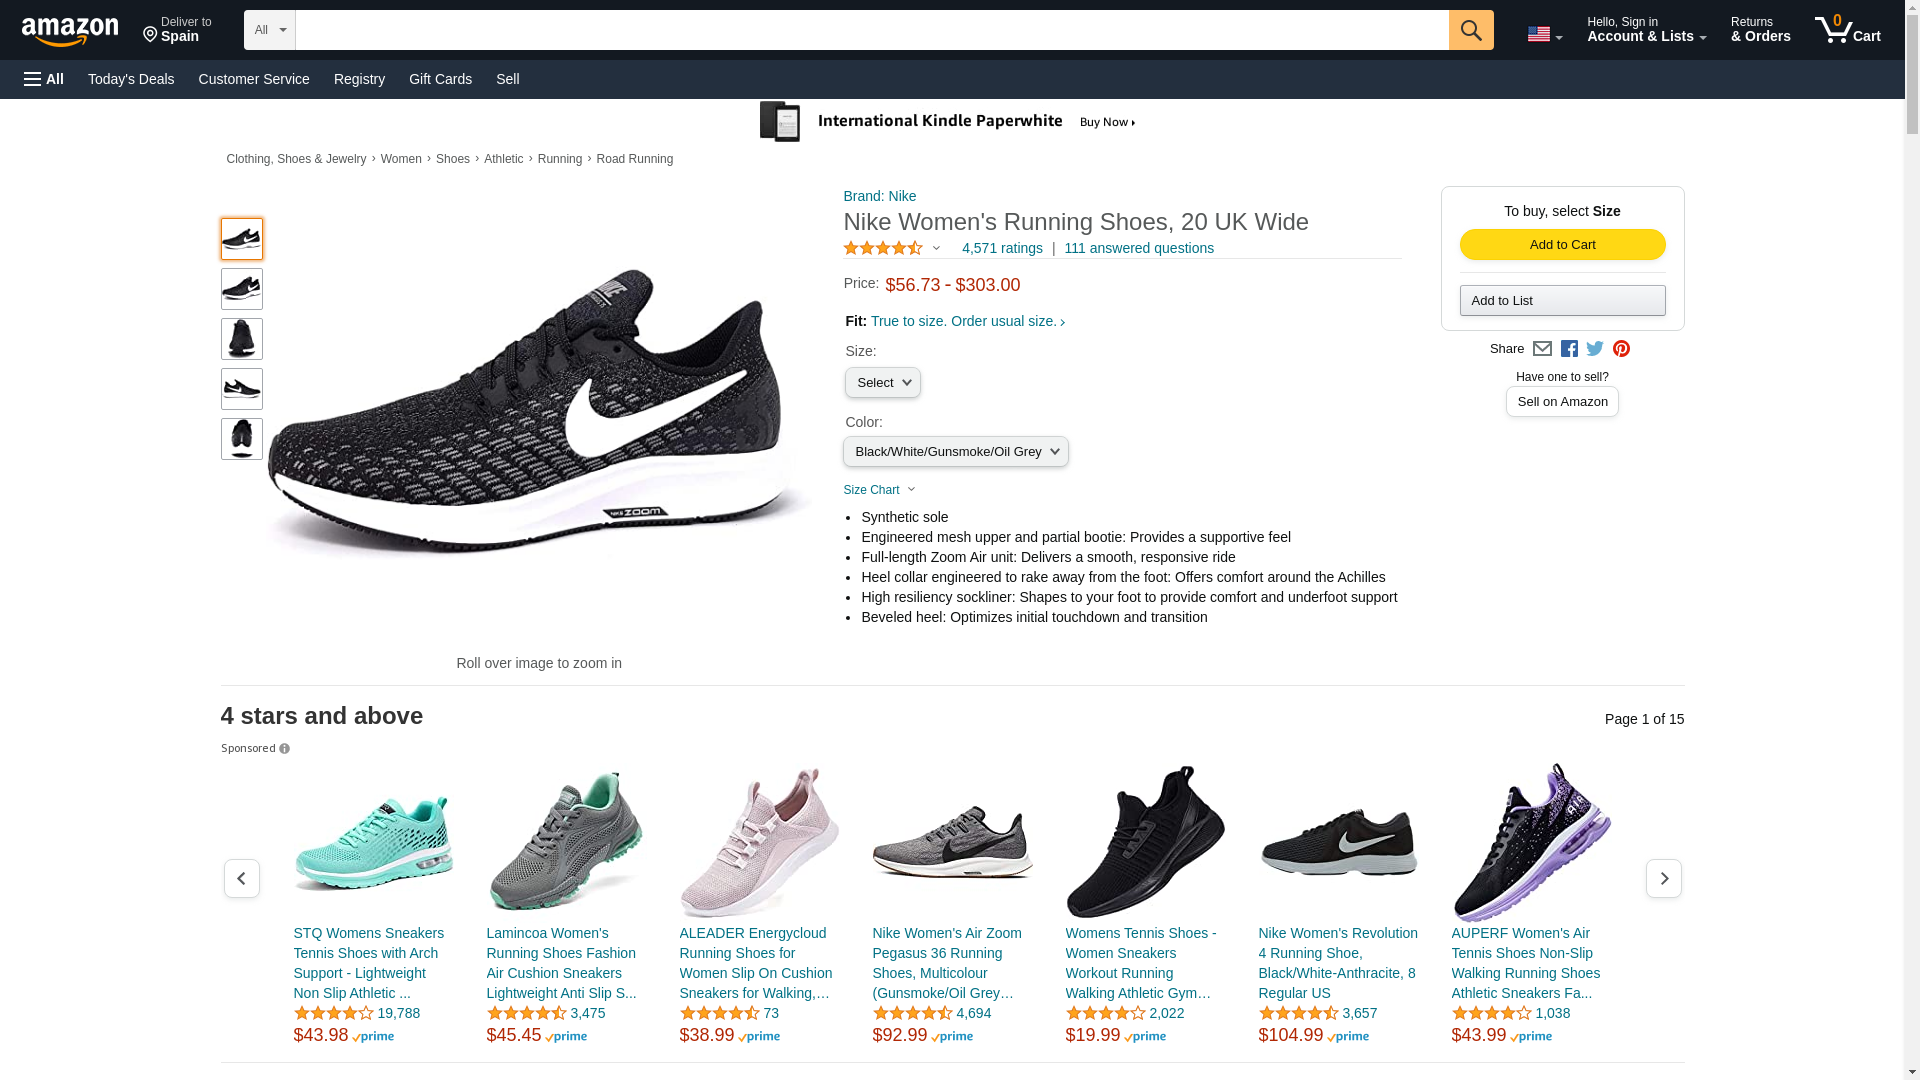Select the second shoe thumbnail image

[x=241, y=289]
